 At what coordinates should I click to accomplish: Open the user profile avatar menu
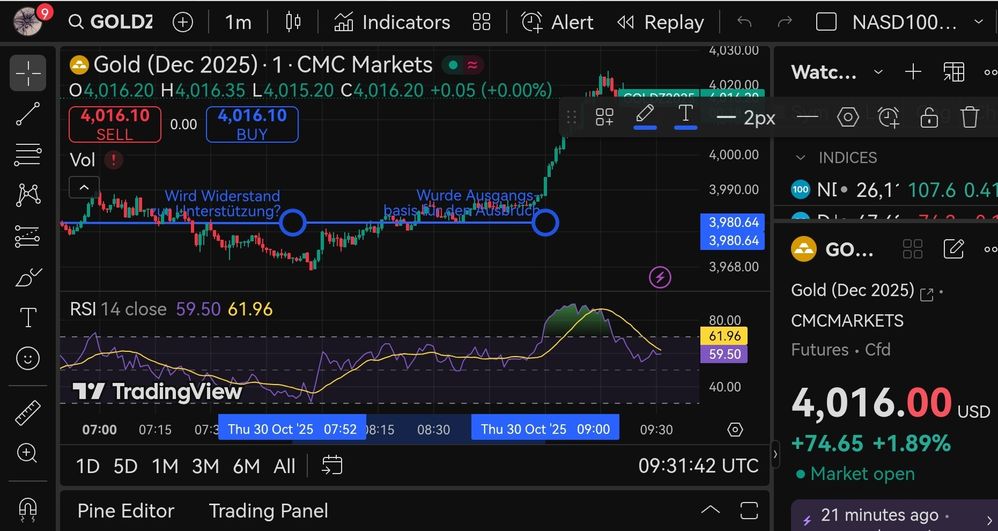pyautogui.click(x=28, y=22)
